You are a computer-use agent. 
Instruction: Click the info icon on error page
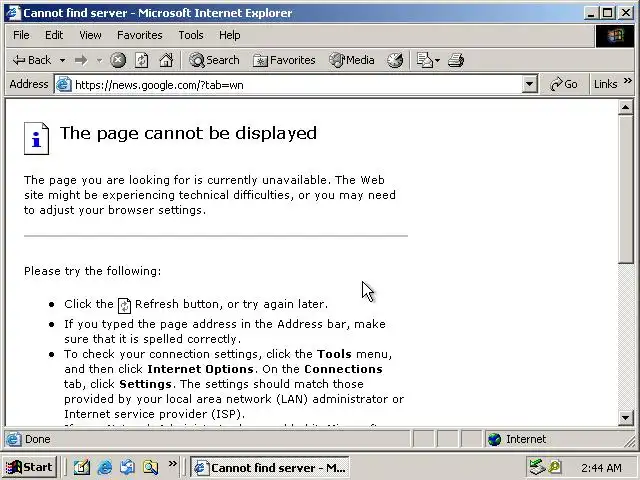click(x=36, y=138)
